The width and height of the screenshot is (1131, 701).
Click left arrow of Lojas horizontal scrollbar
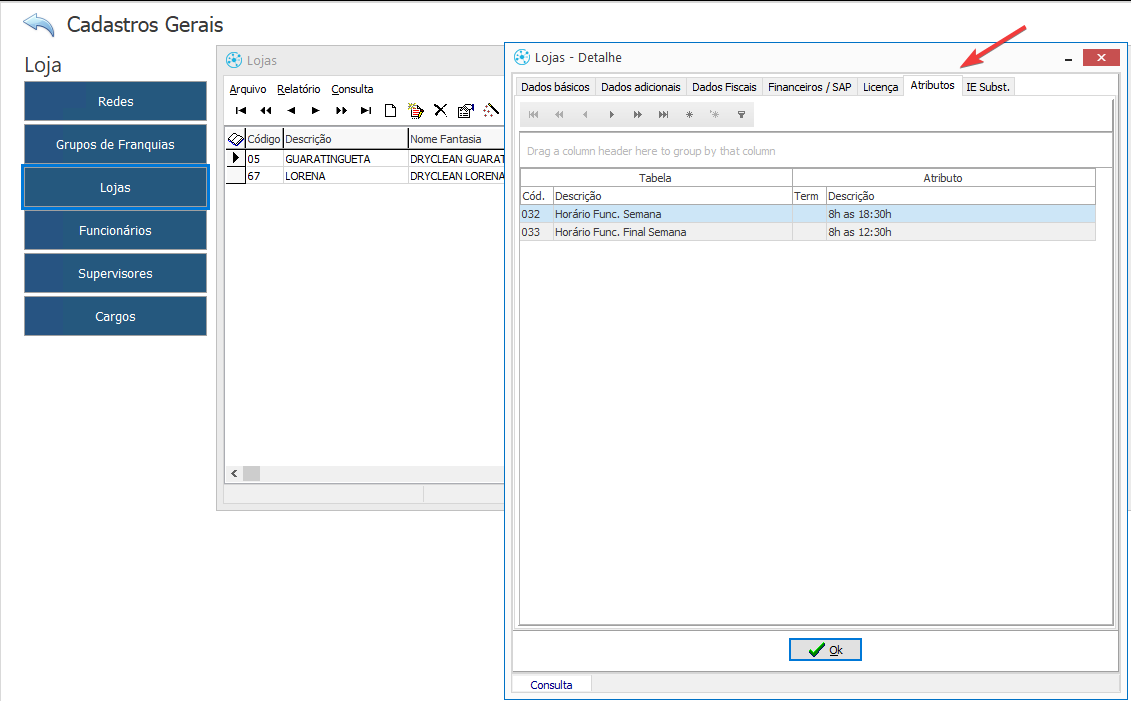click(x=234, y=473)
